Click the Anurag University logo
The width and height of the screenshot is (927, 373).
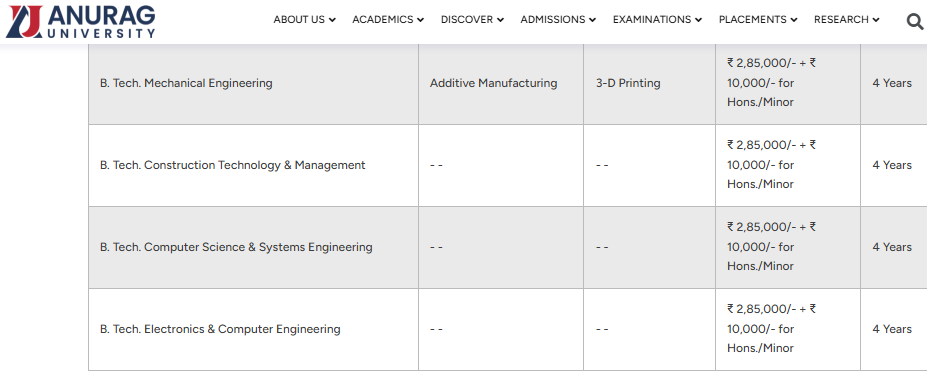click(x=80, y=22)
